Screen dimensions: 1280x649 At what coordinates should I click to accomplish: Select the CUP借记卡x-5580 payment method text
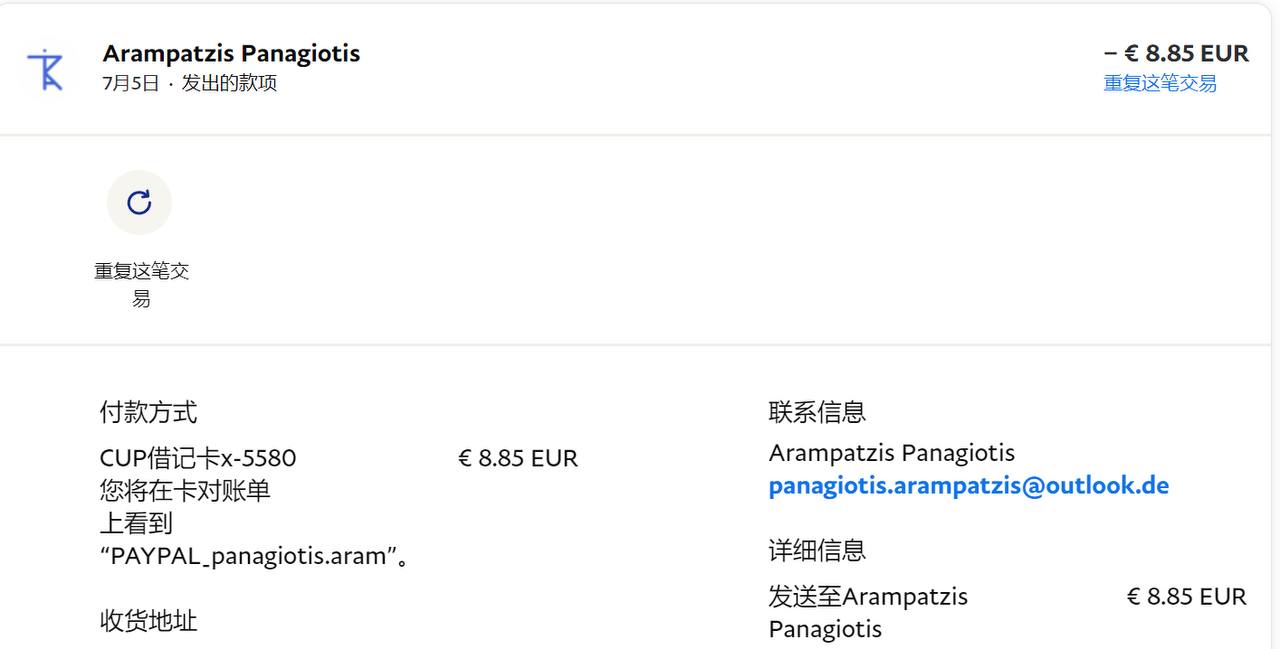pyautogui.click(x=198, y=458)
